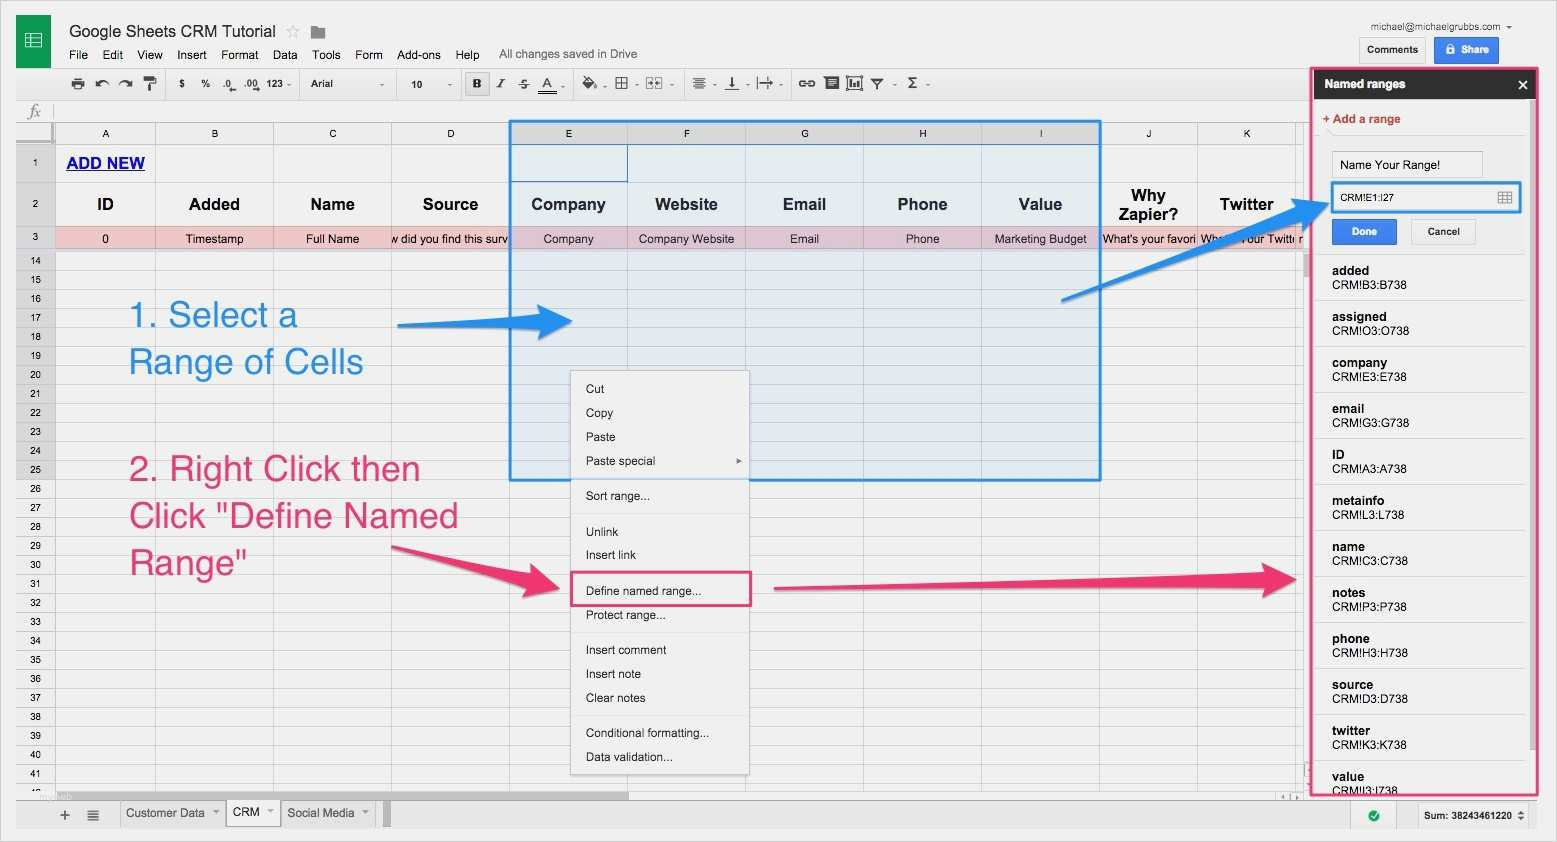
Task: Click the move to folder icon
Action: tap(318, 32)
